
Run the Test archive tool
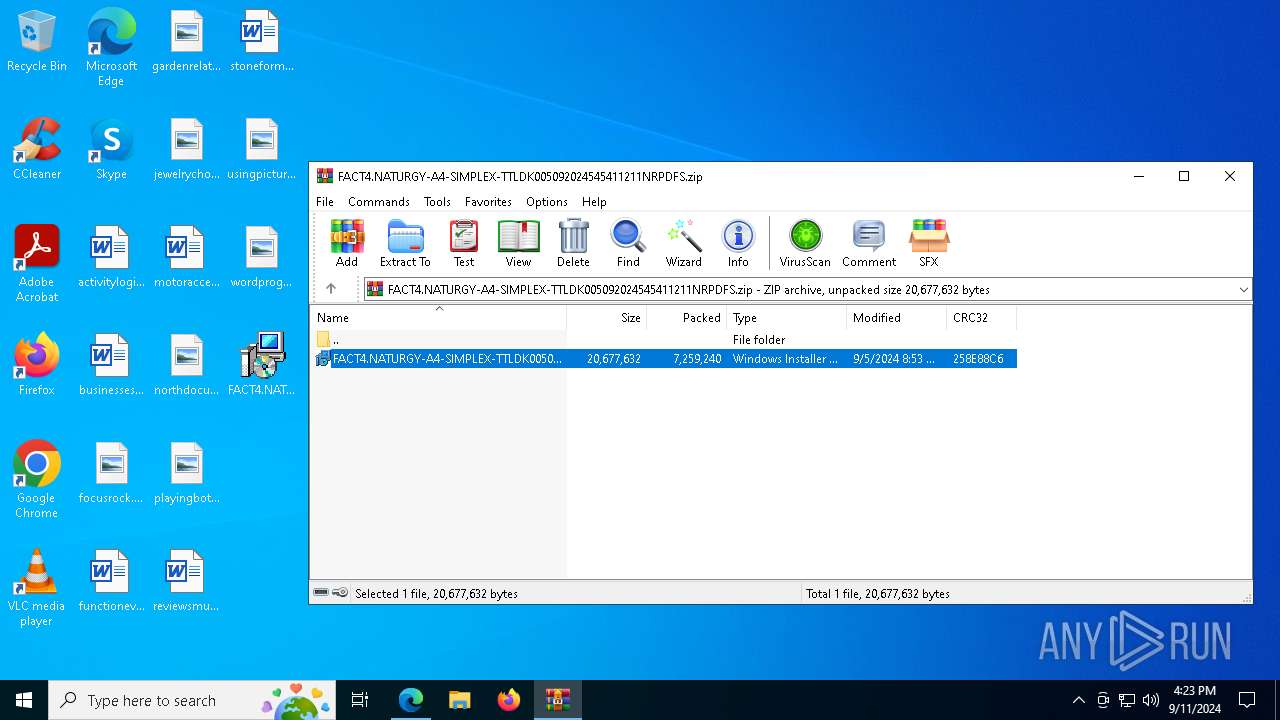464,244
